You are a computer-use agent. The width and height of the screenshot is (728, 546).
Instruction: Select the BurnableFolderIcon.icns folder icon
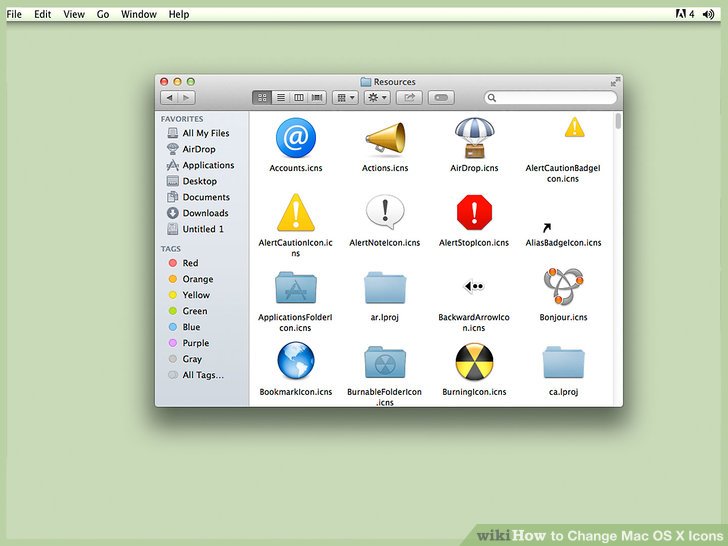385,362
